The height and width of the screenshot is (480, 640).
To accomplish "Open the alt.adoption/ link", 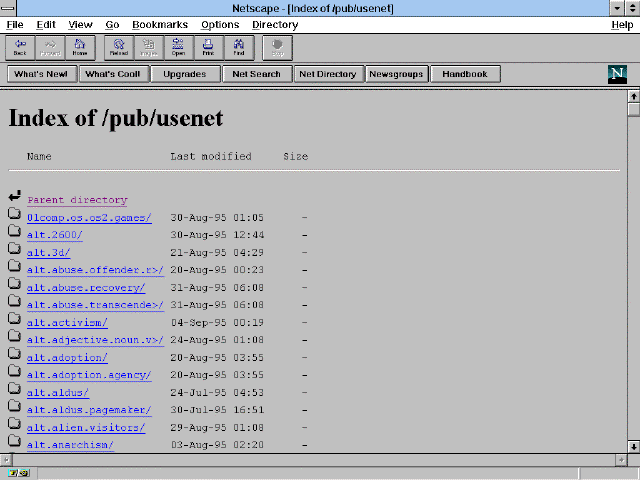I will click(67, 358).
